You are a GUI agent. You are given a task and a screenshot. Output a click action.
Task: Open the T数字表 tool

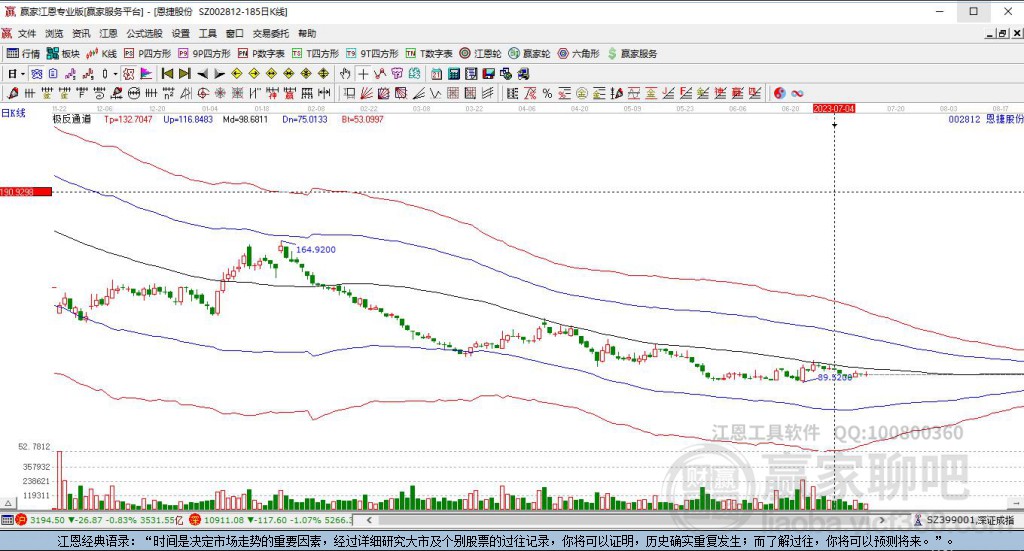tap(429, 54)
